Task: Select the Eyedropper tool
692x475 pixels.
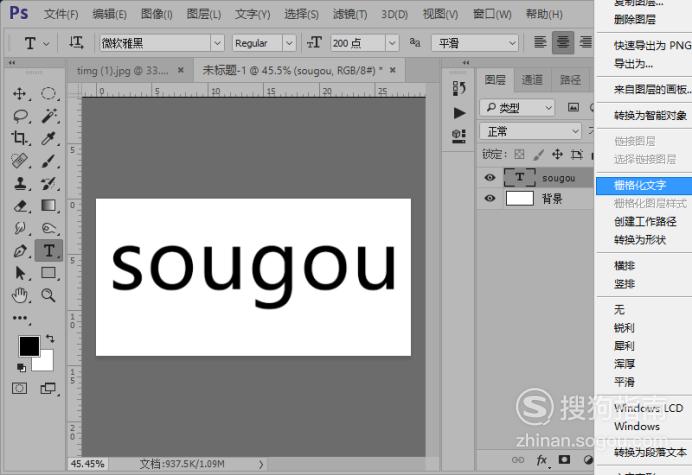Action: tap(49, 138)
